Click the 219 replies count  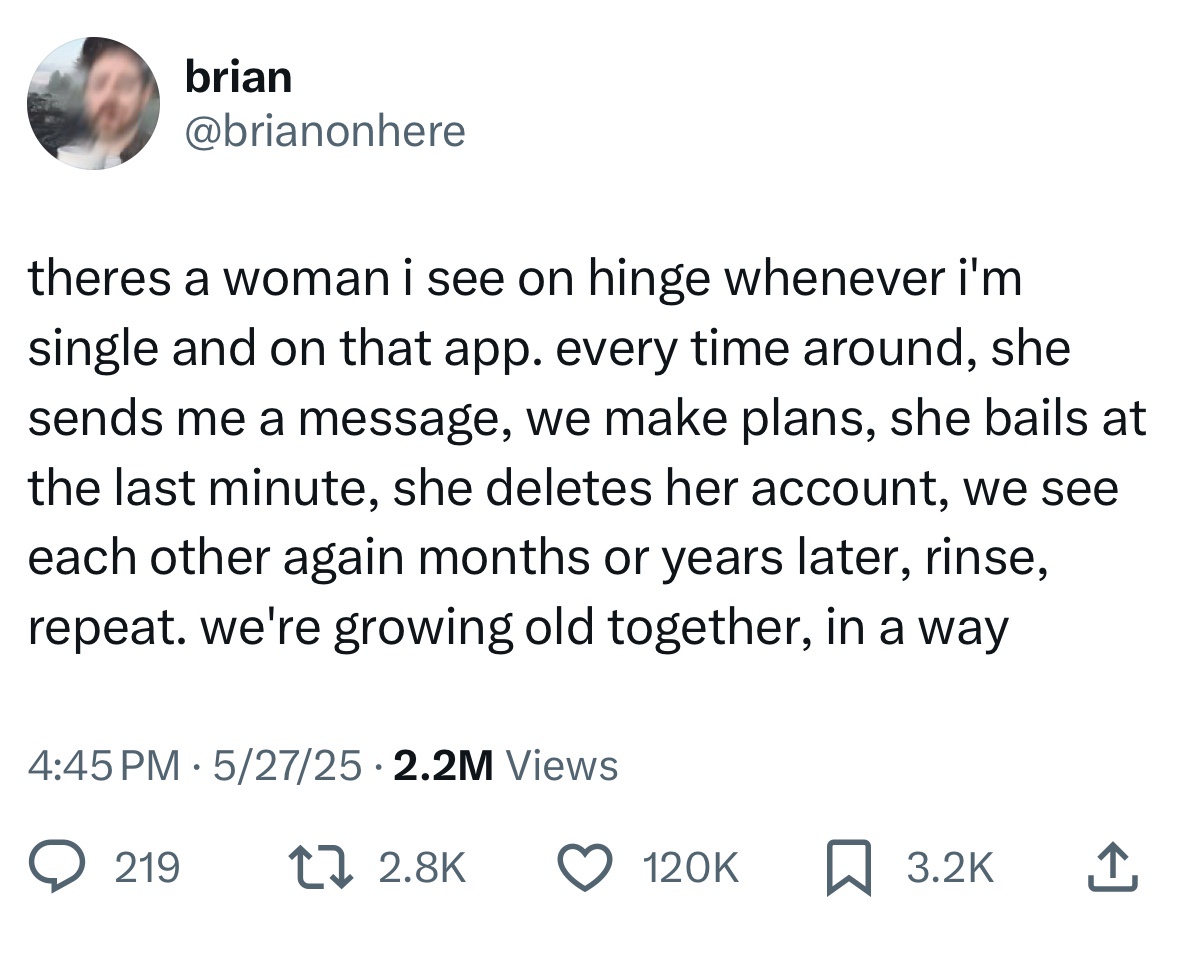148,868
